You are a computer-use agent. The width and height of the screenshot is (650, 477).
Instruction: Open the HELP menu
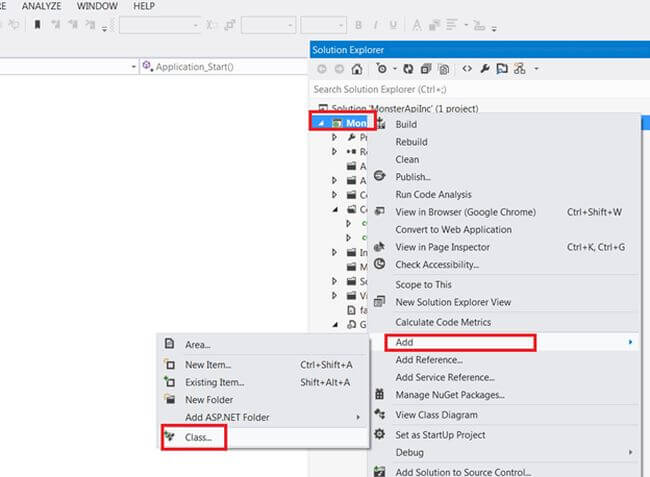coord(144,6)
